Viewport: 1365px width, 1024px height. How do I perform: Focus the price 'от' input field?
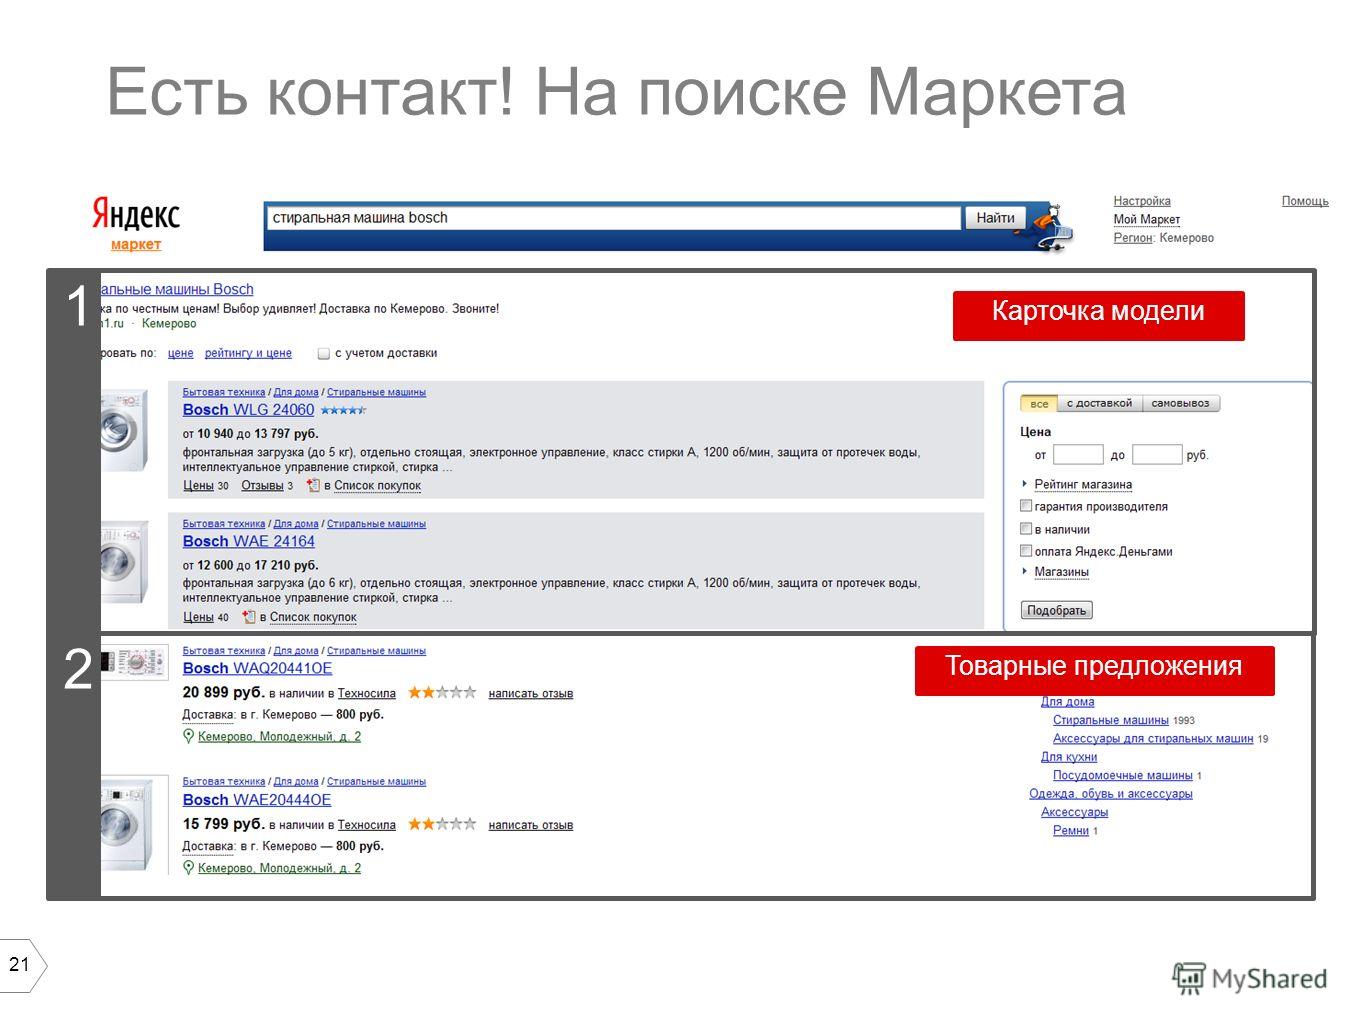pos(1078,455)
